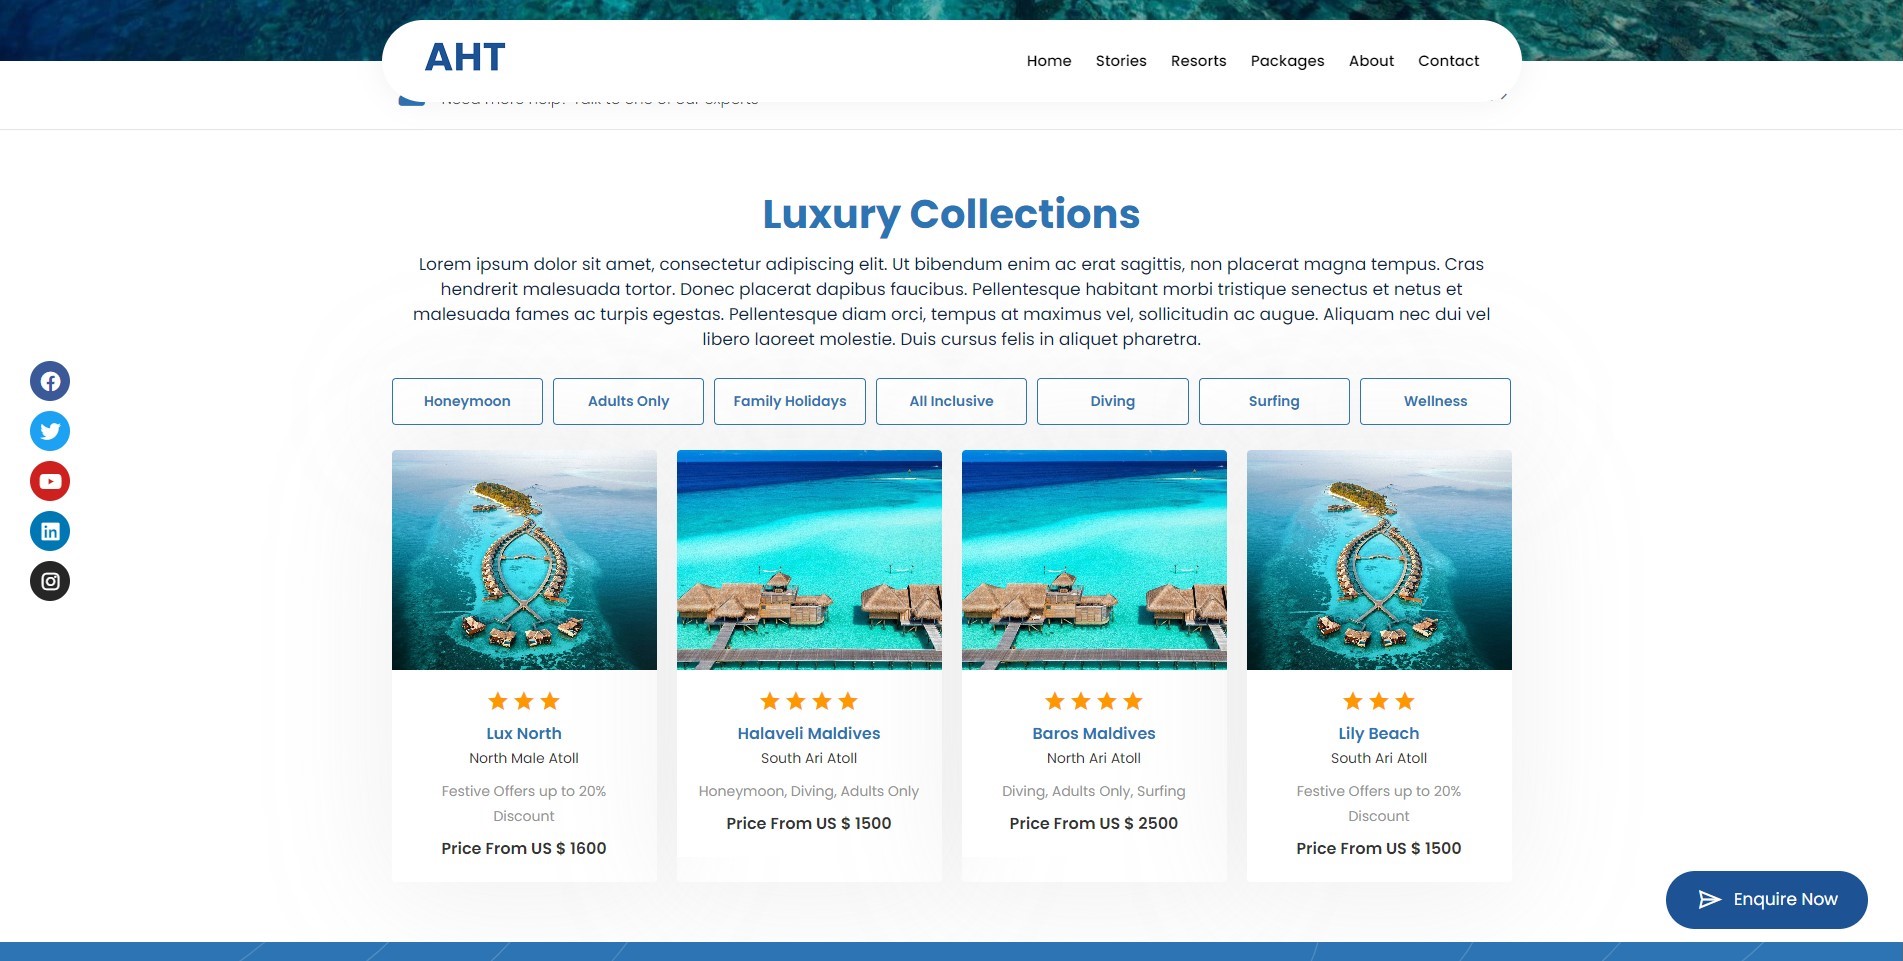Select the Diving filter
The width and height of the screenshot is (1903, 961).
point(1113,401)
